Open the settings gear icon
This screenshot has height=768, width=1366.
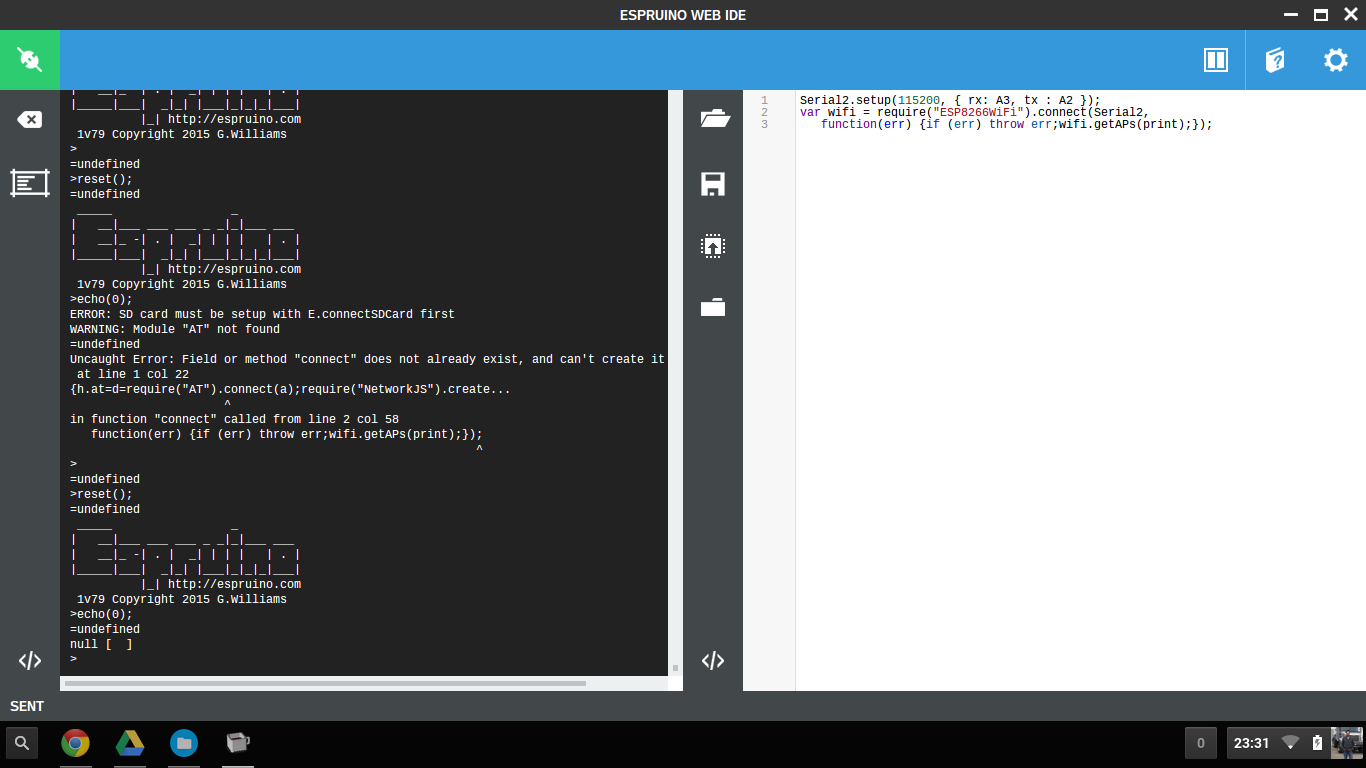tap(1336, 60)
